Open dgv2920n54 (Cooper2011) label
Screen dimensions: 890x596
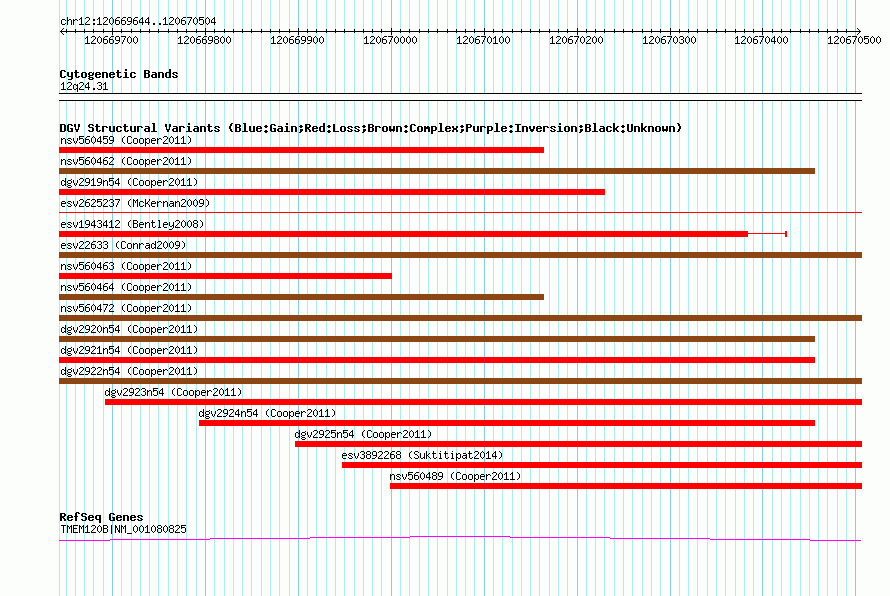pos(129,329)
